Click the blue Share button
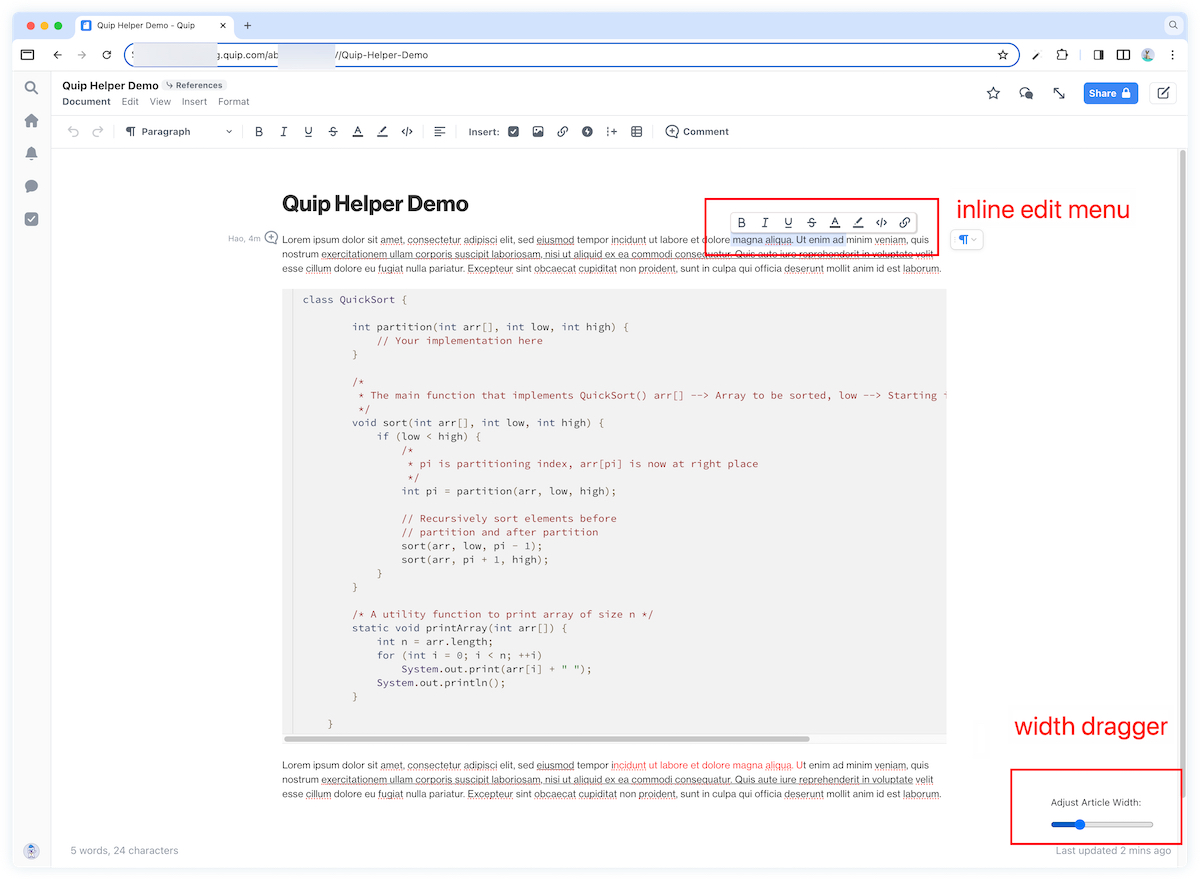This screenshot has height=880, width=1200. click(1110, 93)
